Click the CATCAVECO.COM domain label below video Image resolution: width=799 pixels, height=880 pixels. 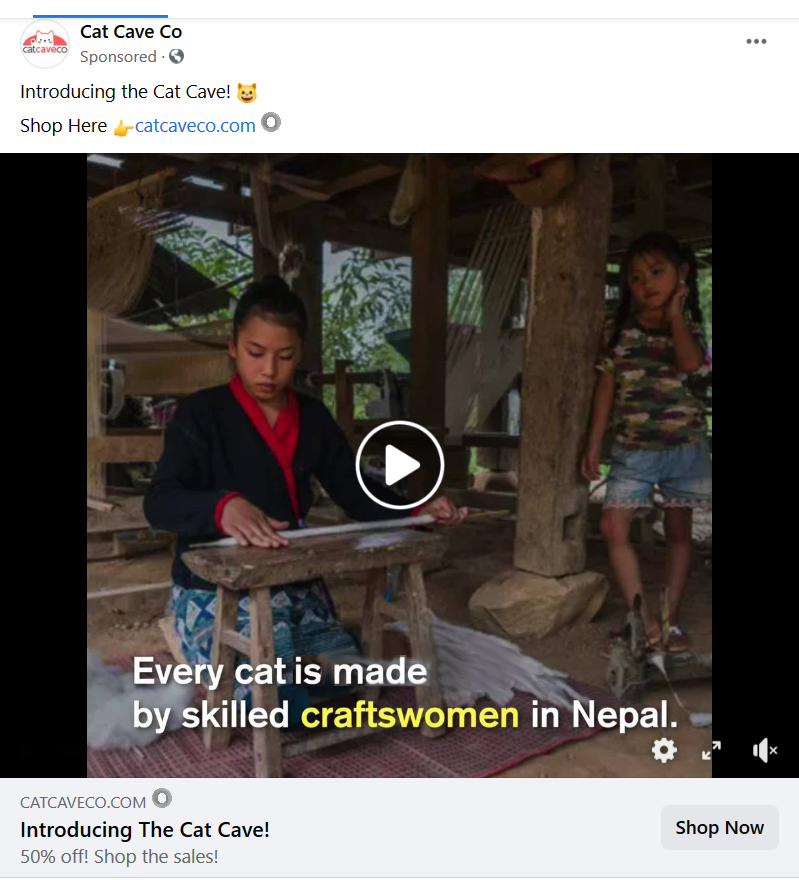[x=83, y=802]
